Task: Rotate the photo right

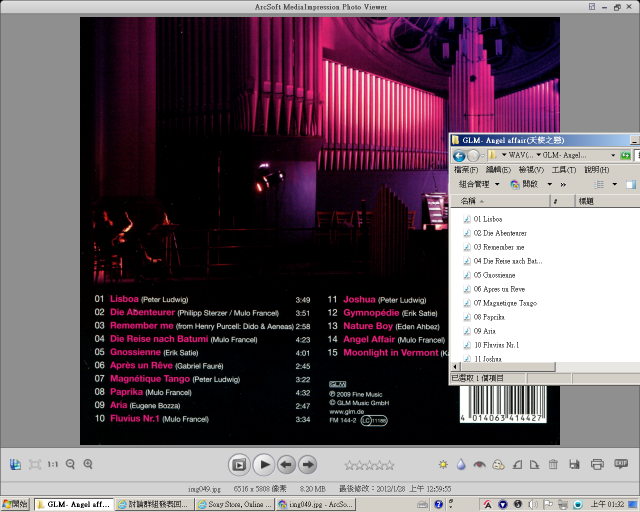Action: (534, 465)
